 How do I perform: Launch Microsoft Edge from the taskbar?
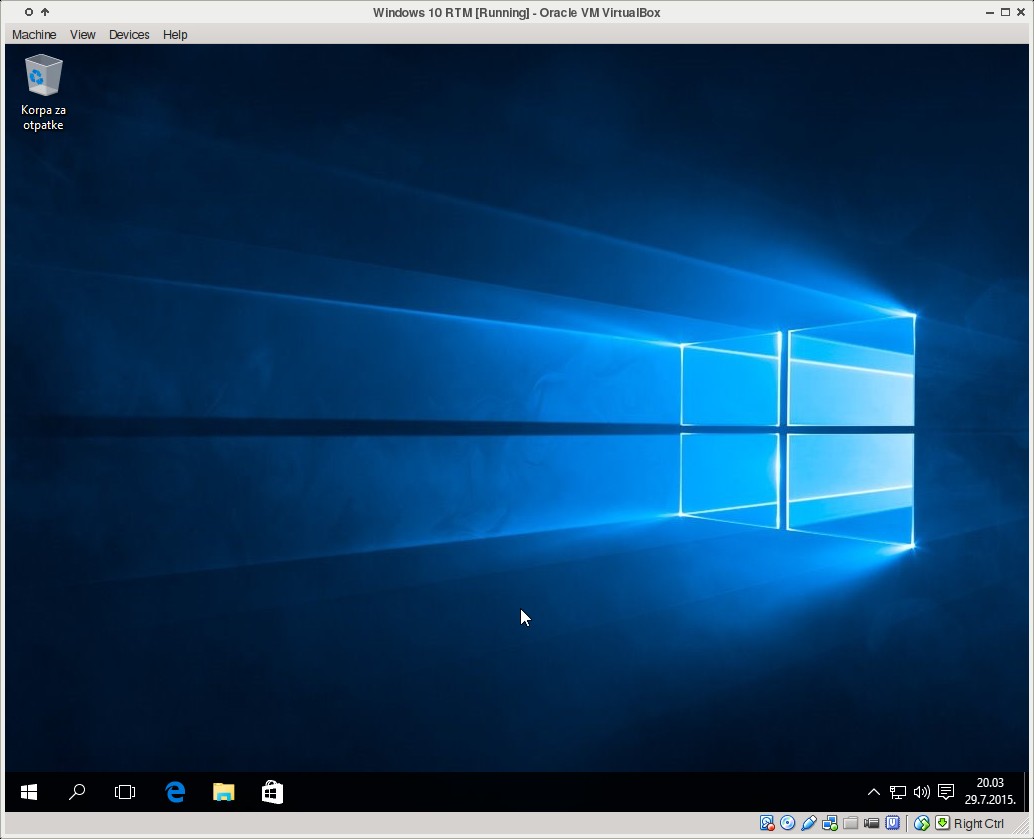175,792
